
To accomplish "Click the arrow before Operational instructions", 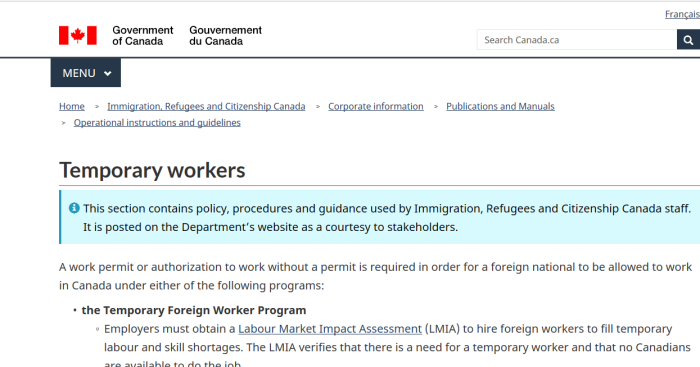I will (63, 123).
